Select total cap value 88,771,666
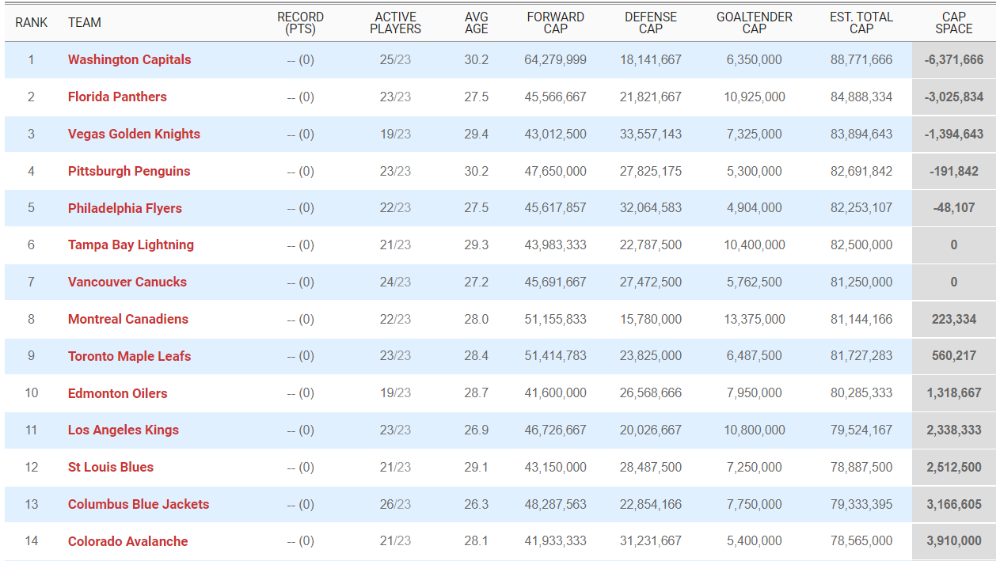Image resolution: width=1000 pixels, height=561 pixels. pos(861,60)
